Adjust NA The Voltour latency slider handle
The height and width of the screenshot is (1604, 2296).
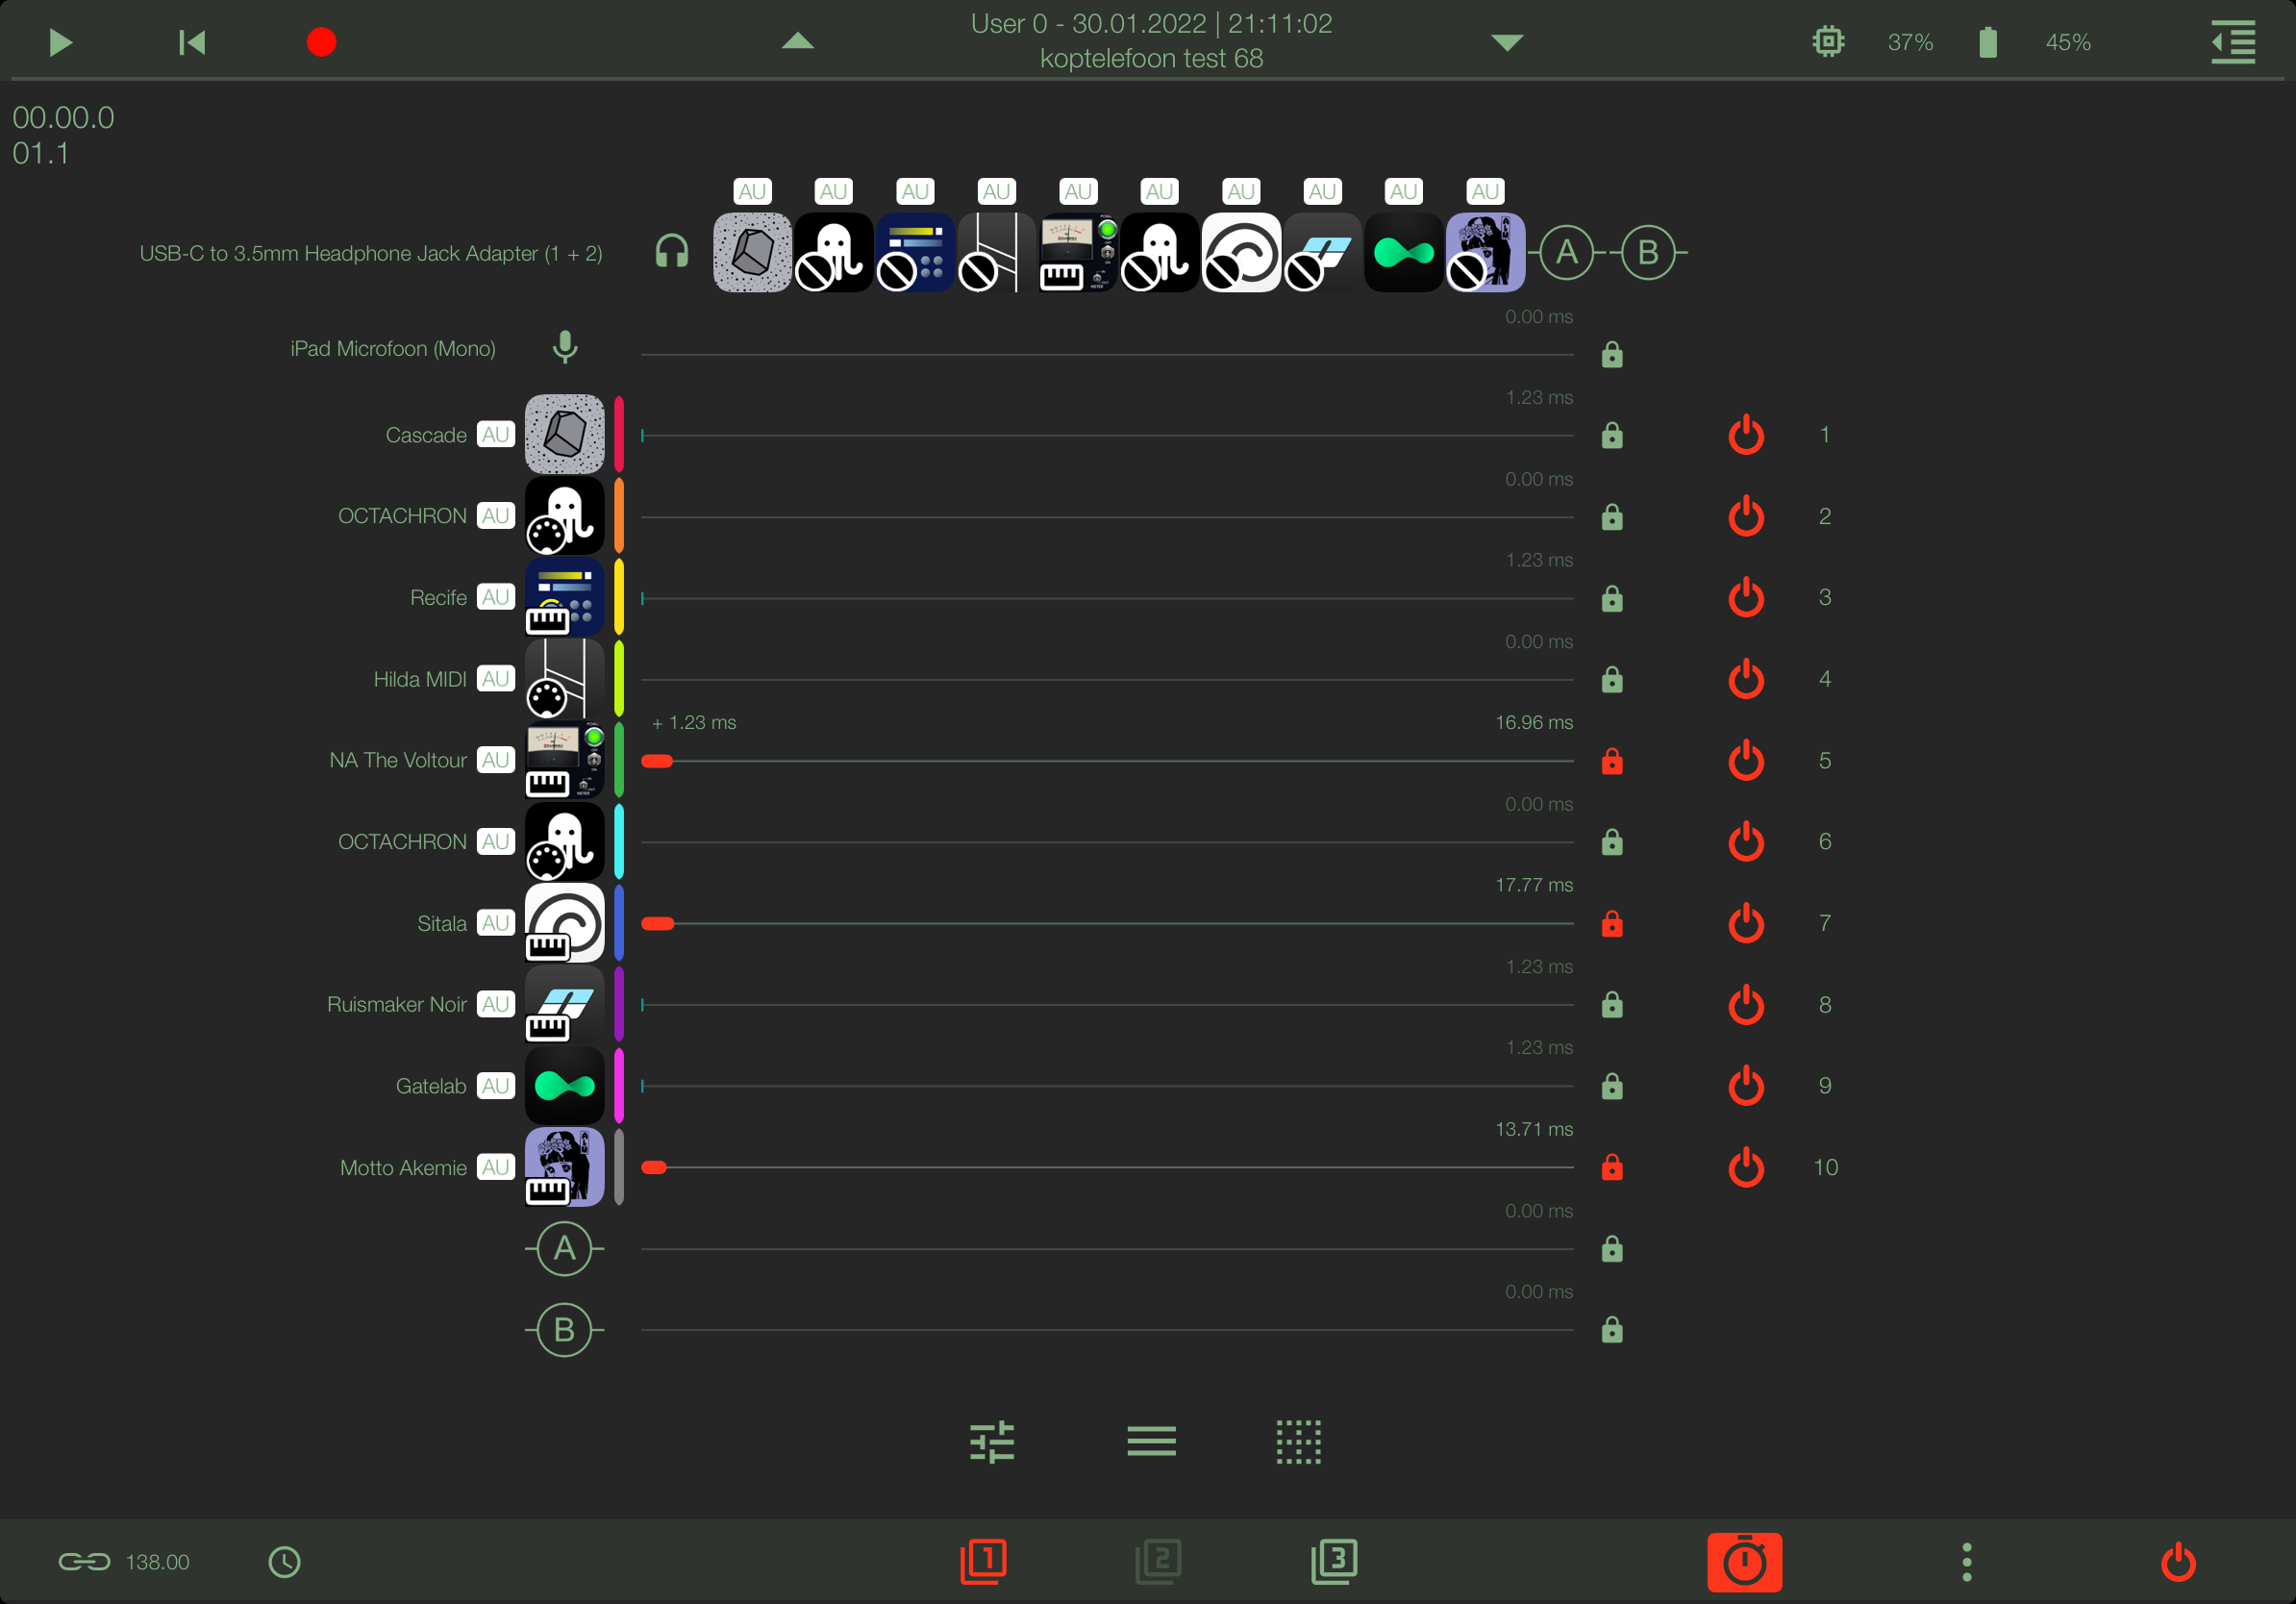(657, 761)
